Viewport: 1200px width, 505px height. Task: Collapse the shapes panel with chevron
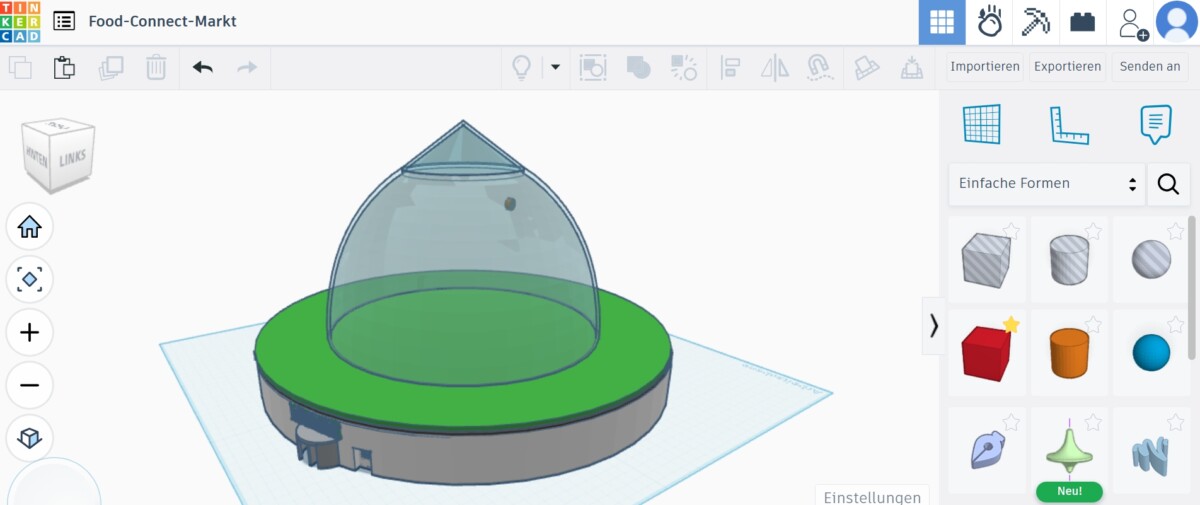tap(933, 326)
